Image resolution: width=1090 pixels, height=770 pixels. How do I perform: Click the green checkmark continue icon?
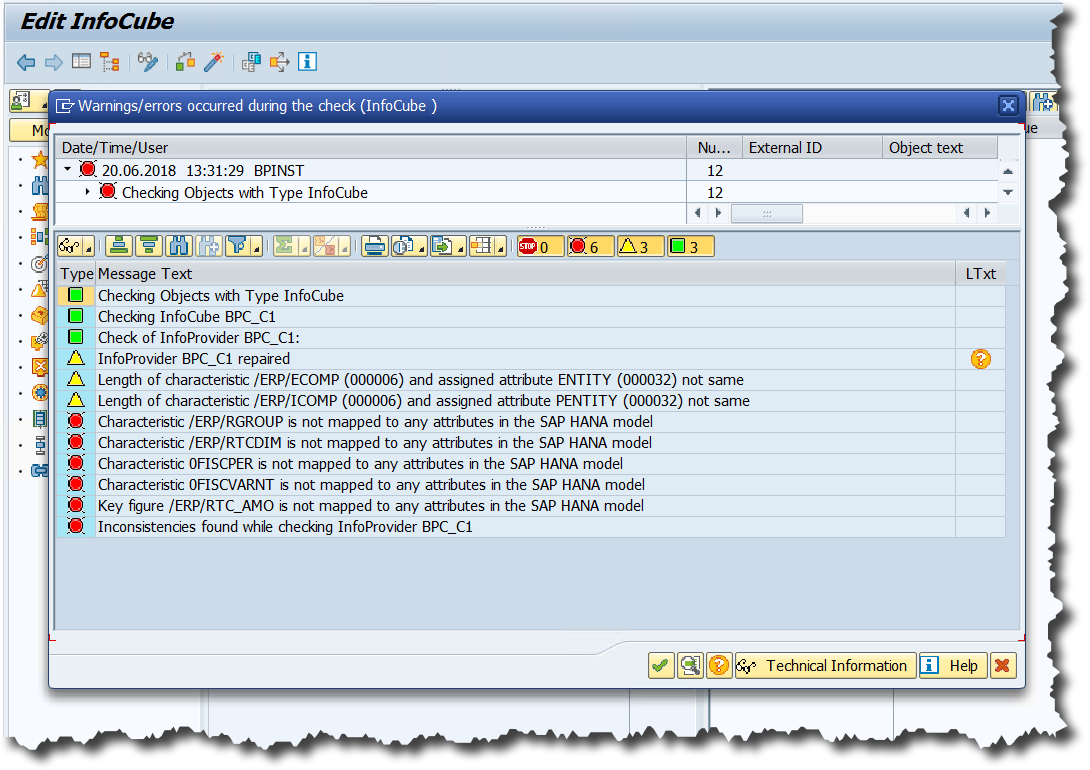click(x=660, y=666)
